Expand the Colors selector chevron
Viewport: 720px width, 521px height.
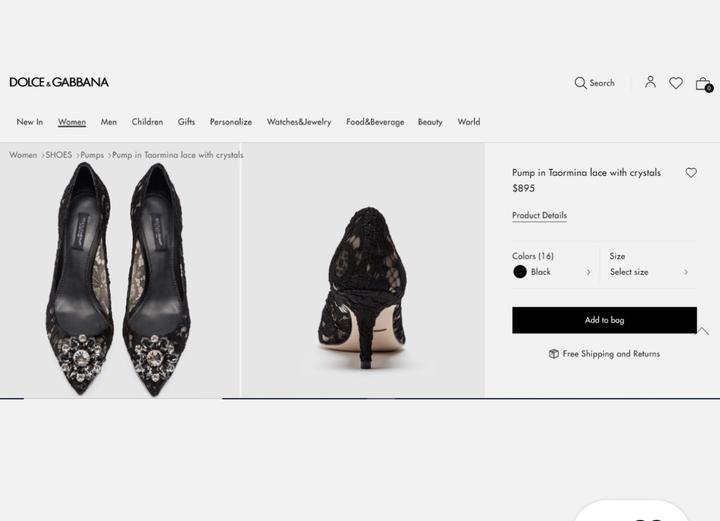(x=588, y=272)
